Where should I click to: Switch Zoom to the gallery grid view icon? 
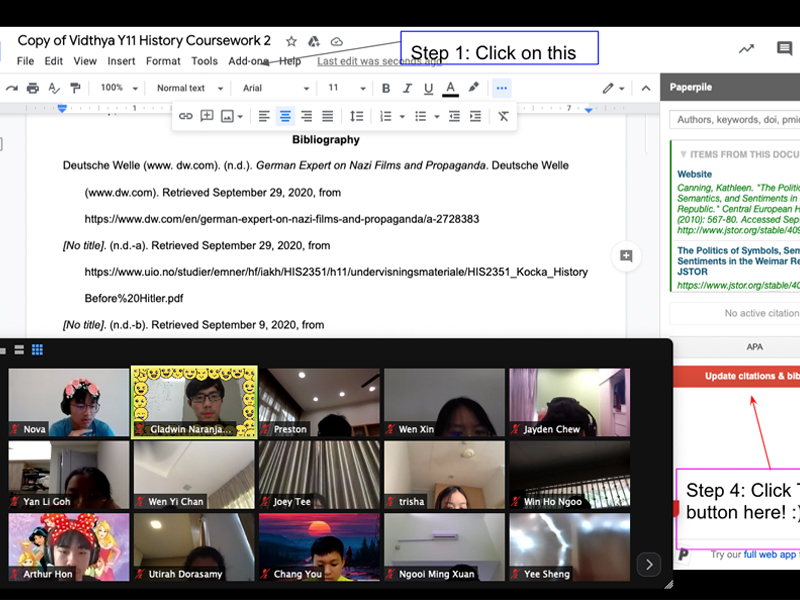(x=37, y=350)
